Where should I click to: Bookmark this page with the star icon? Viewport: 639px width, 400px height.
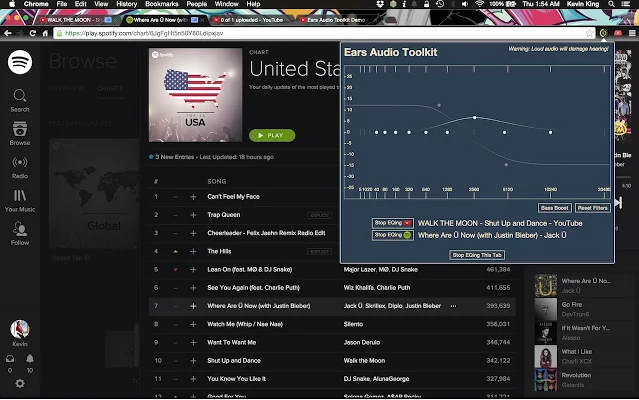coord(589,33)
